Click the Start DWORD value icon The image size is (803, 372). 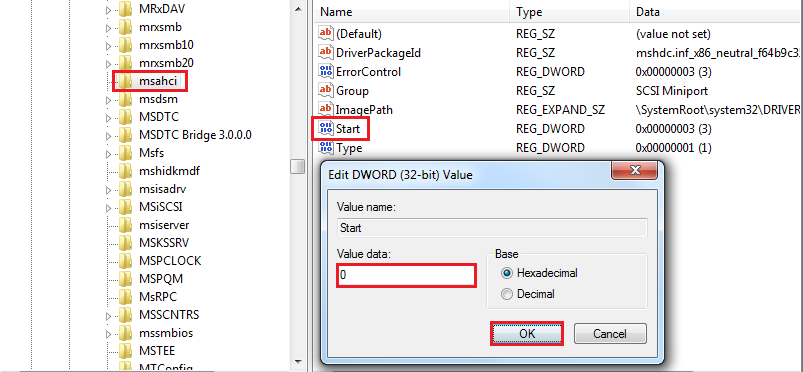[x=326, y=129]
